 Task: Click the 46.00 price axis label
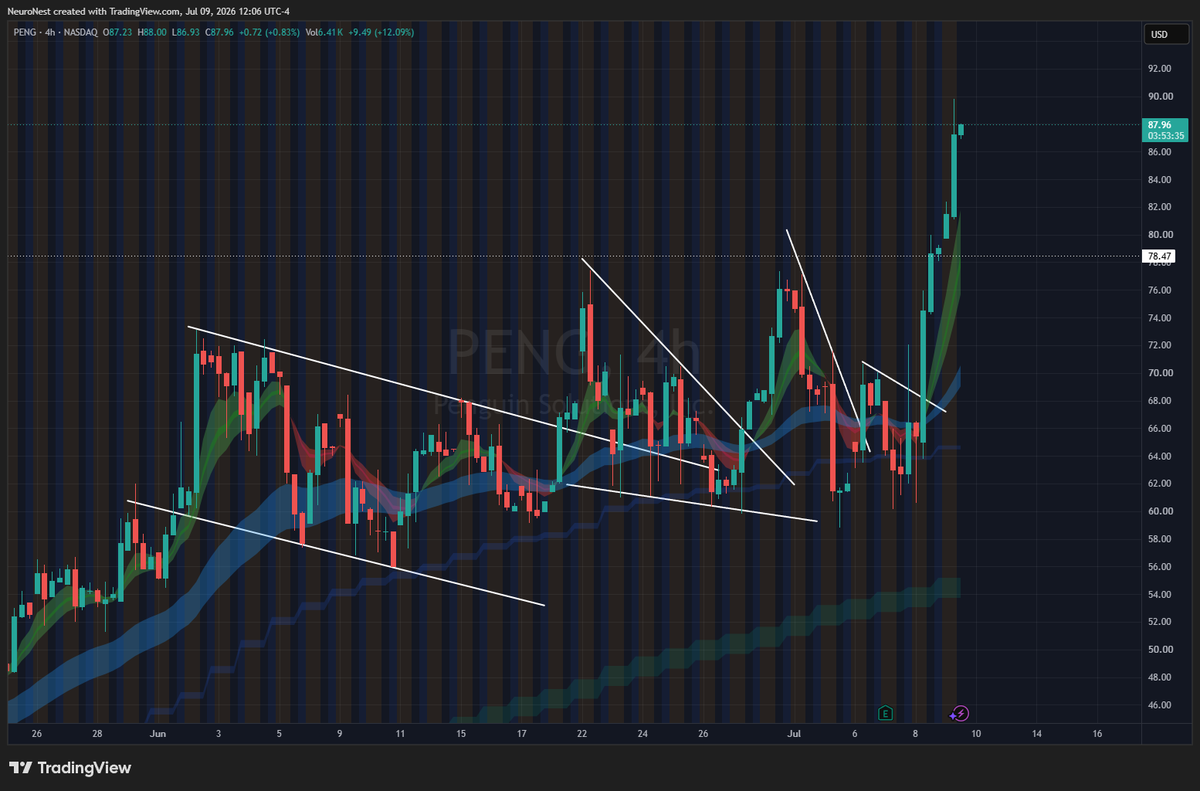(x=1160, y=705)
